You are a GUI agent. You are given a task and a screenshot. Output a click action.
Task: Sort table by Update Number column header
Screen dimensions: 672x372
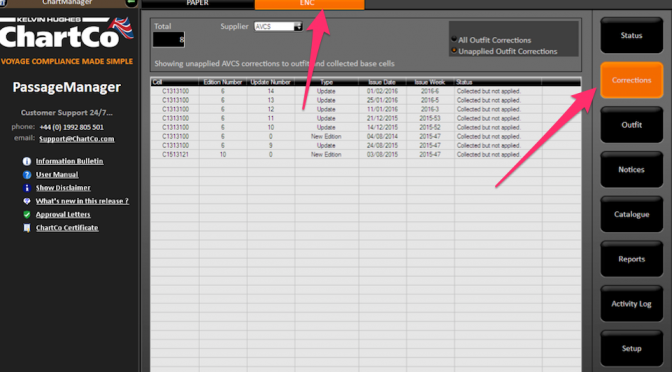[271, 82]
